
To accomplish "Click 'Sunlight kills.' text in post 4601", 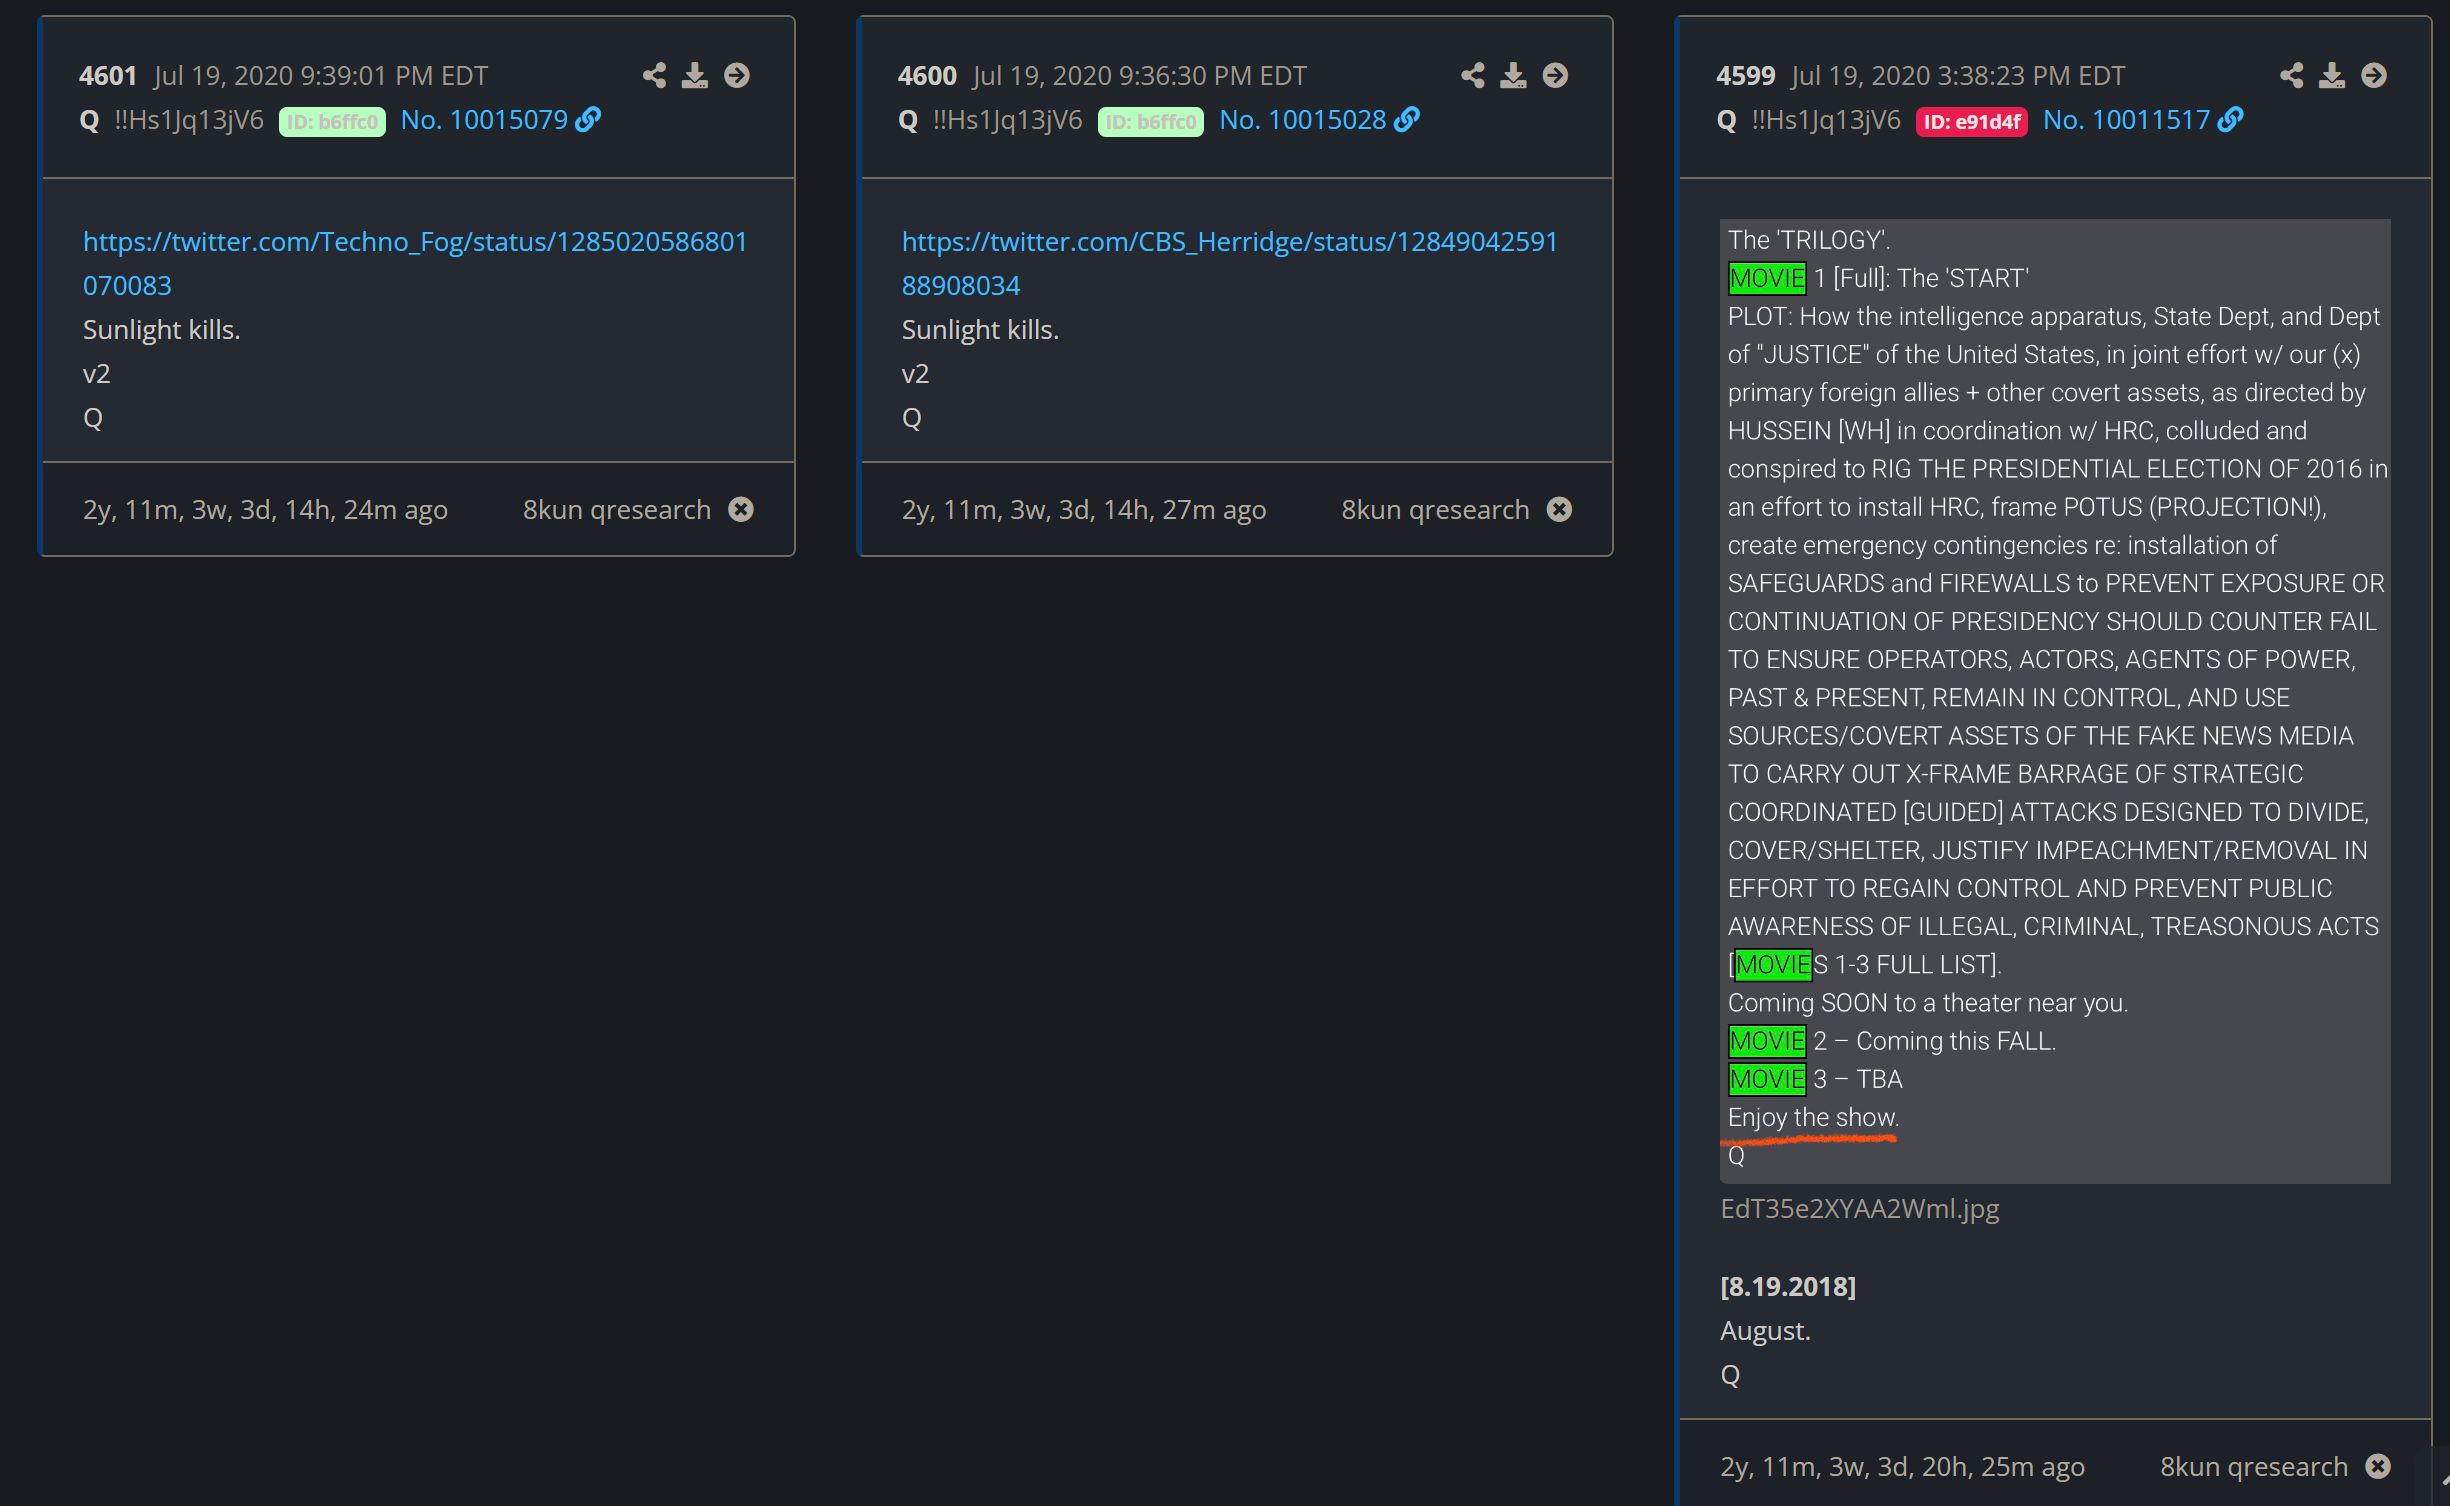I will pyautogui.click(x=162, y=330).
